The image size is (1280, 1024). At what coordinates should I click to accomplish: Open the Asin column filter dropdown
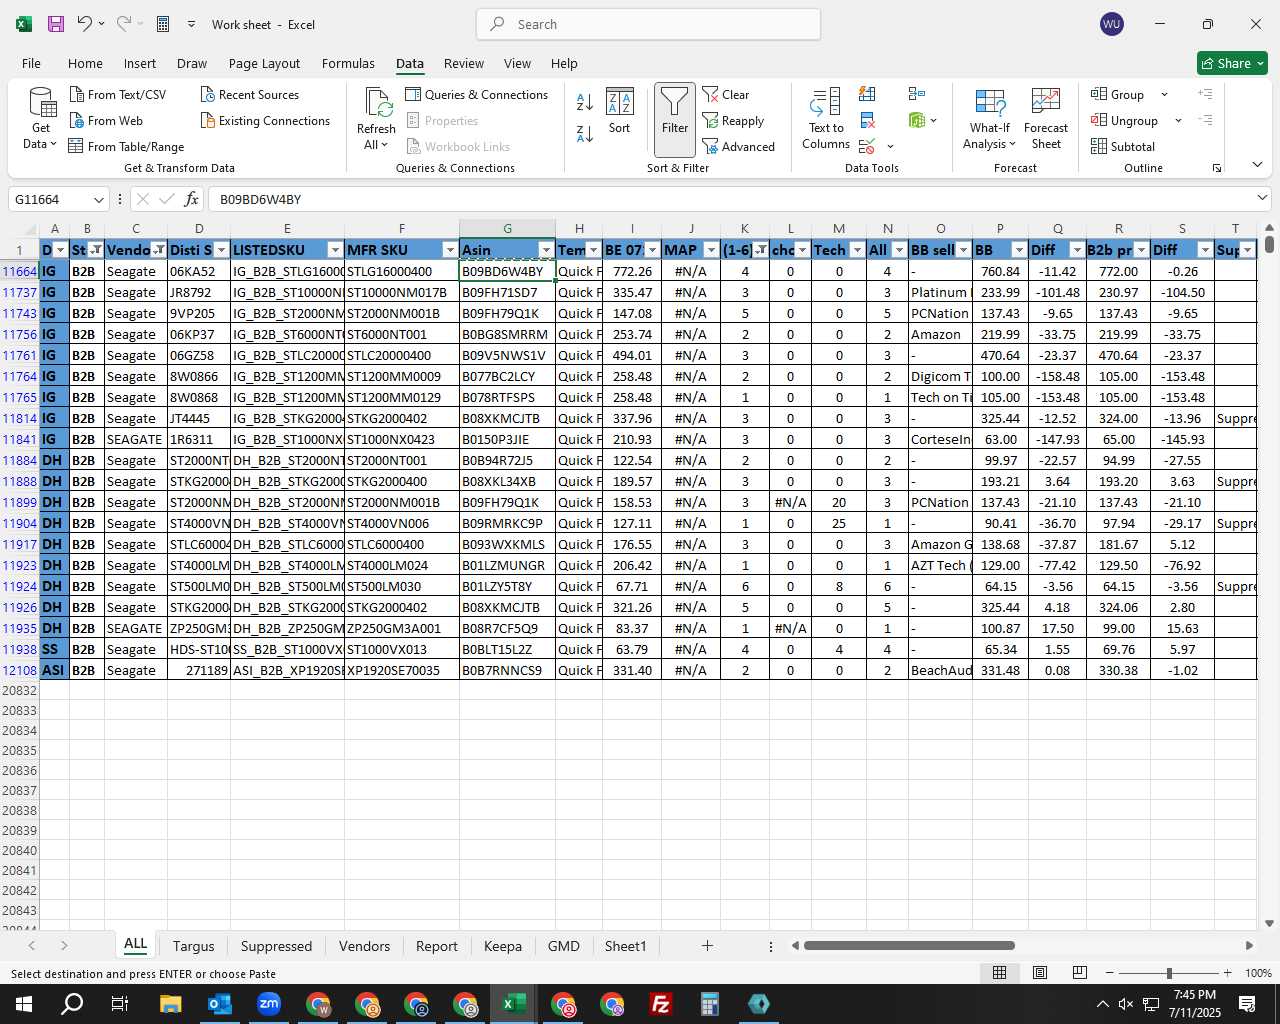tap(546, 250)
